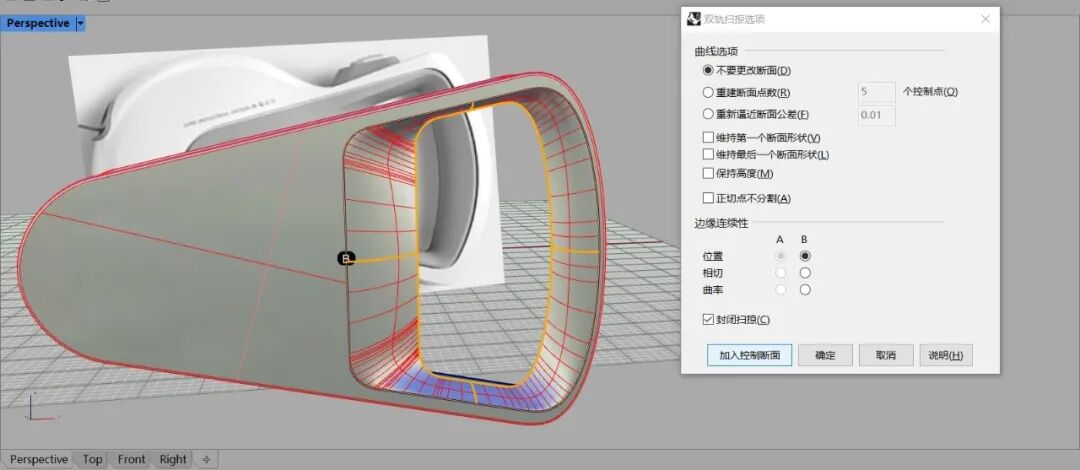Uncheck the 封闭扫掠 checkbox
This screenshot has height=470, width=1080.
click(x=708, y=319)
